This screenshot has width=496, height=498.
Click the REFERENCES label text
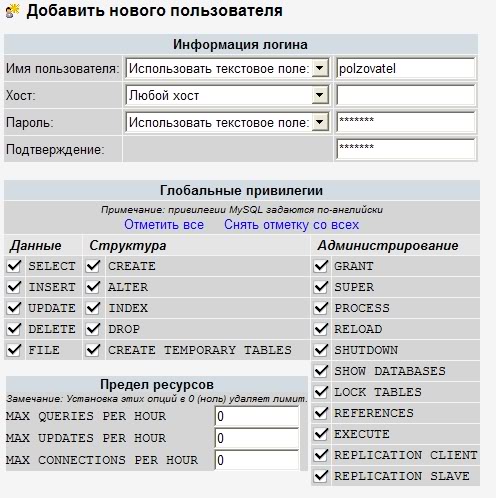(374, 413)
